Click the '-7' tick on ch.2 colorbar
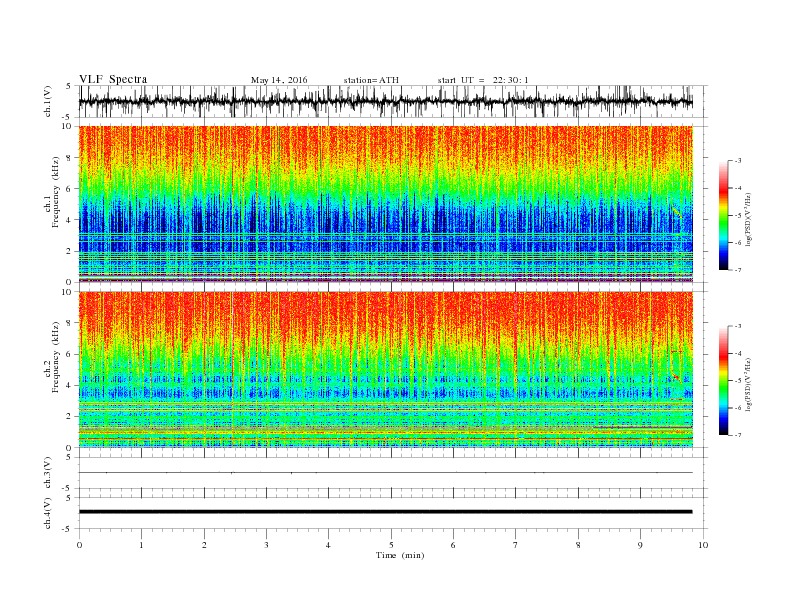 coord(738,435)
